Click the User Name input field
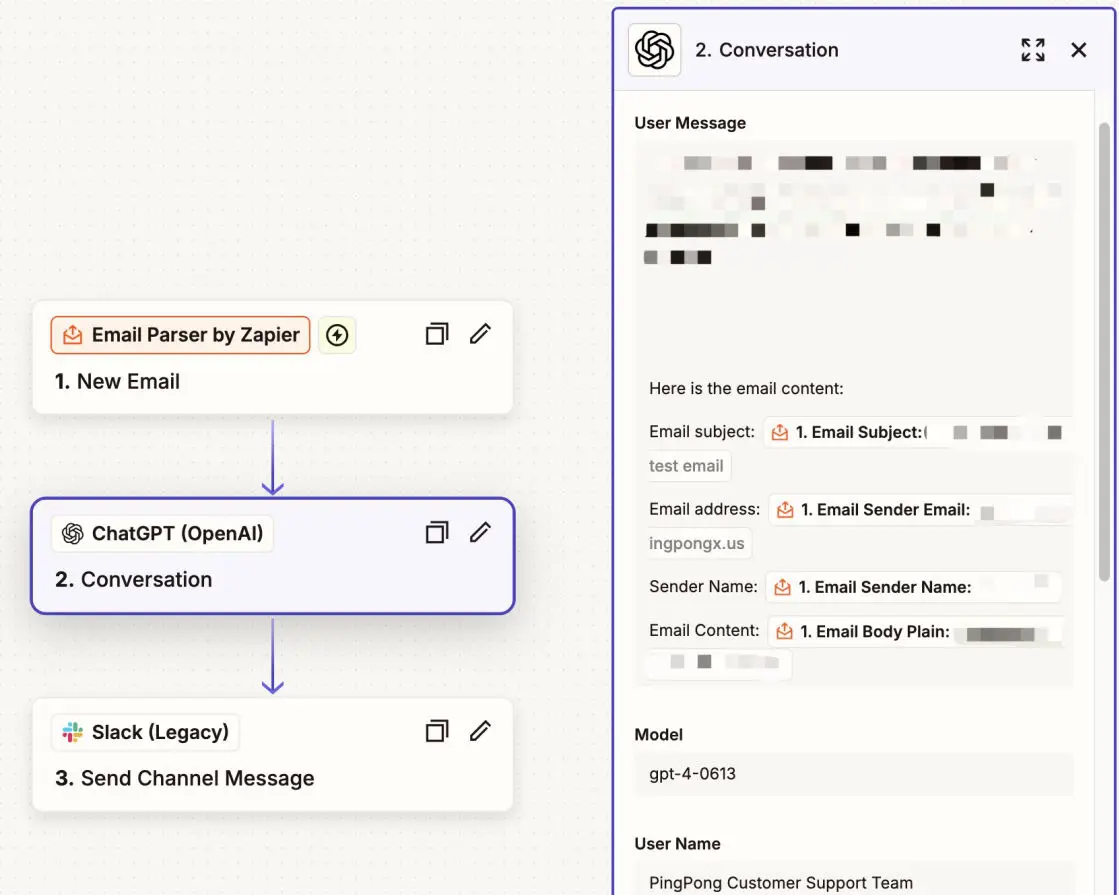Screen dimensions: 1119x895 [854, 881]
